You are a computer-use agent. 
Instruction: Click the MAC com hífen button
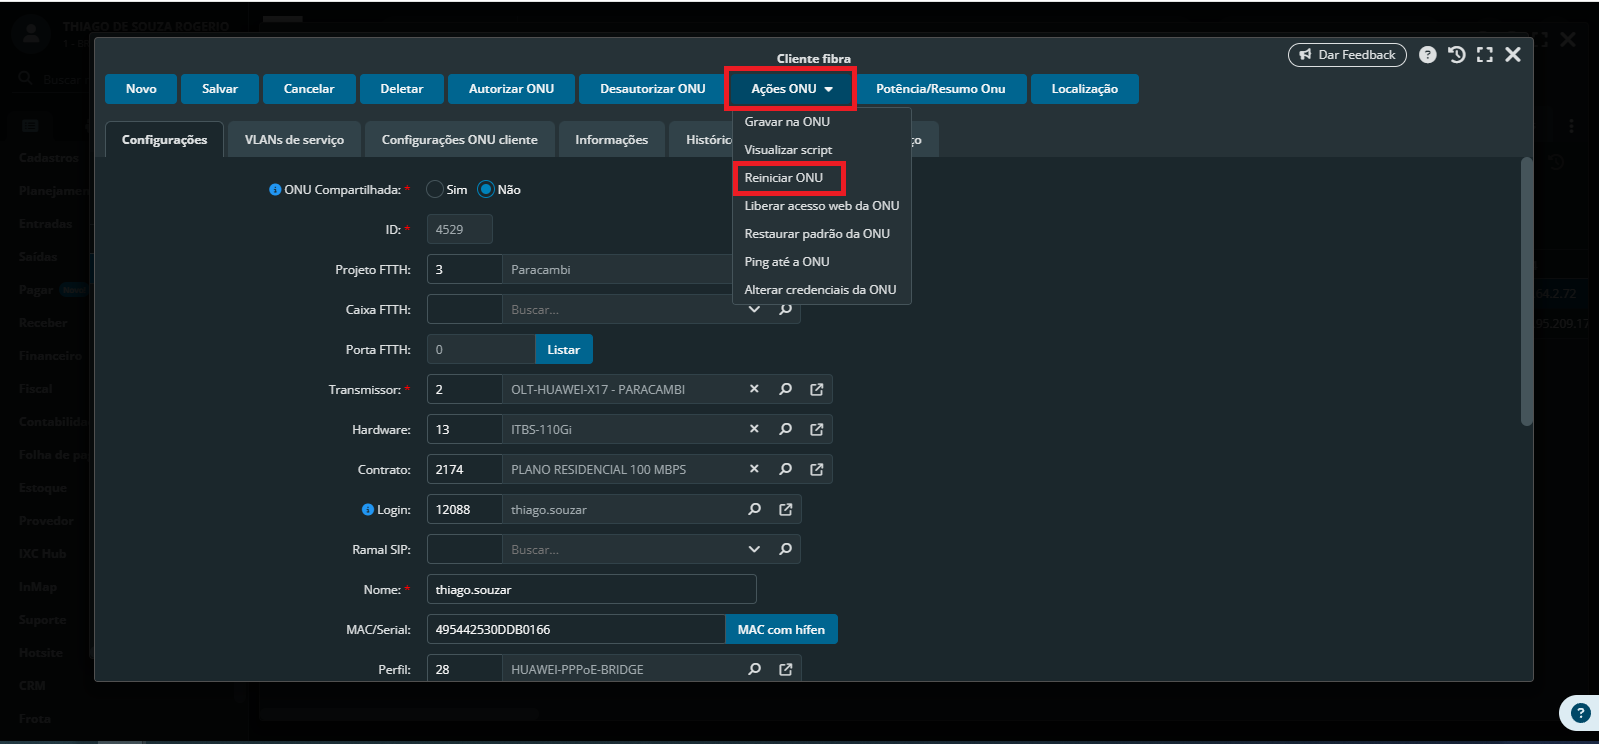(x=781, y=629)
